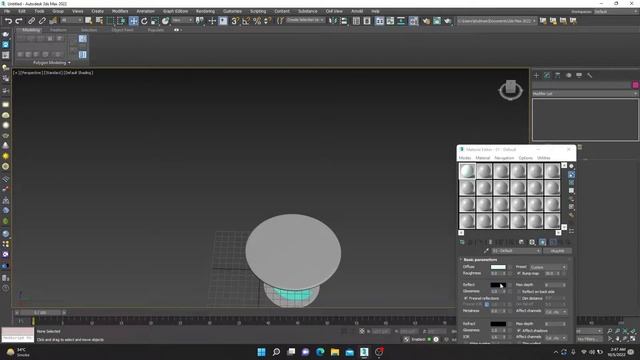The width and height of the screenshot is (640, 360).
Task: Open the Preset dropdown in Material Editor
Action: click(x=548, y=267)
